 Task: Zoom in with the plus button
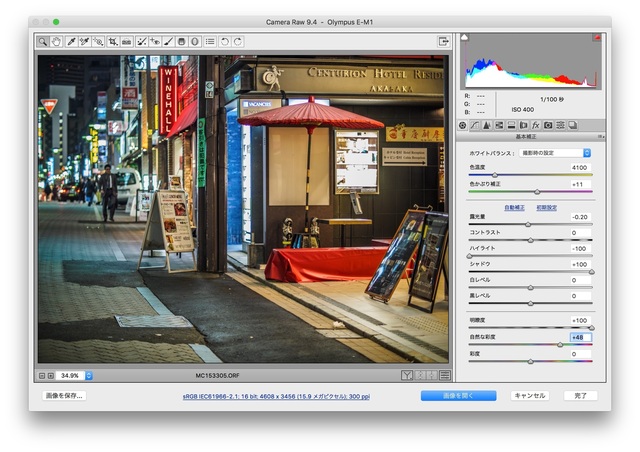pos(51,376)
